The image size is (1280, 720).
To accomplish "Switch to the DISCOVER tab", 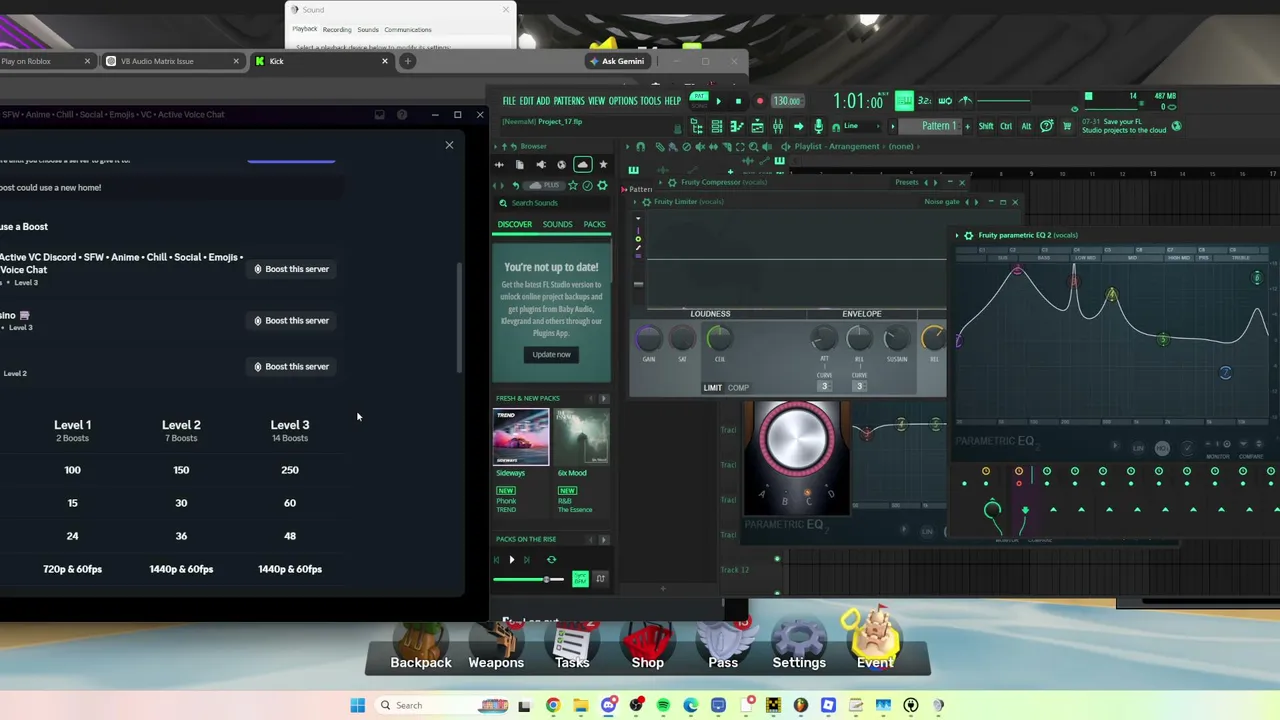I will 515,224.
